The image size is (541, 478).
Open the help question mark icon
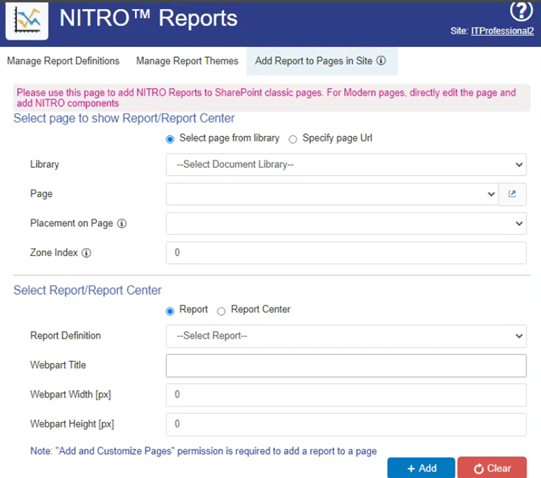click(x=521, y=10)
